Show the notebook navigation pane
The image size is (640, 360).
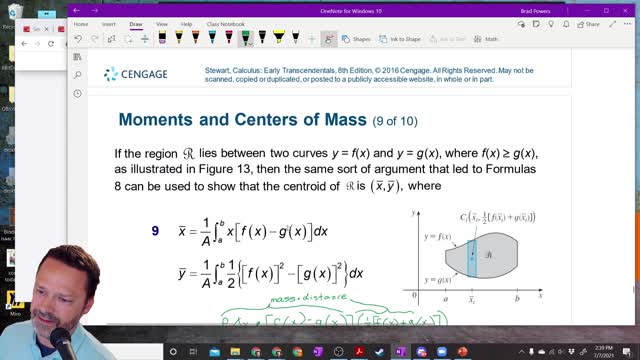coord(77,57)
